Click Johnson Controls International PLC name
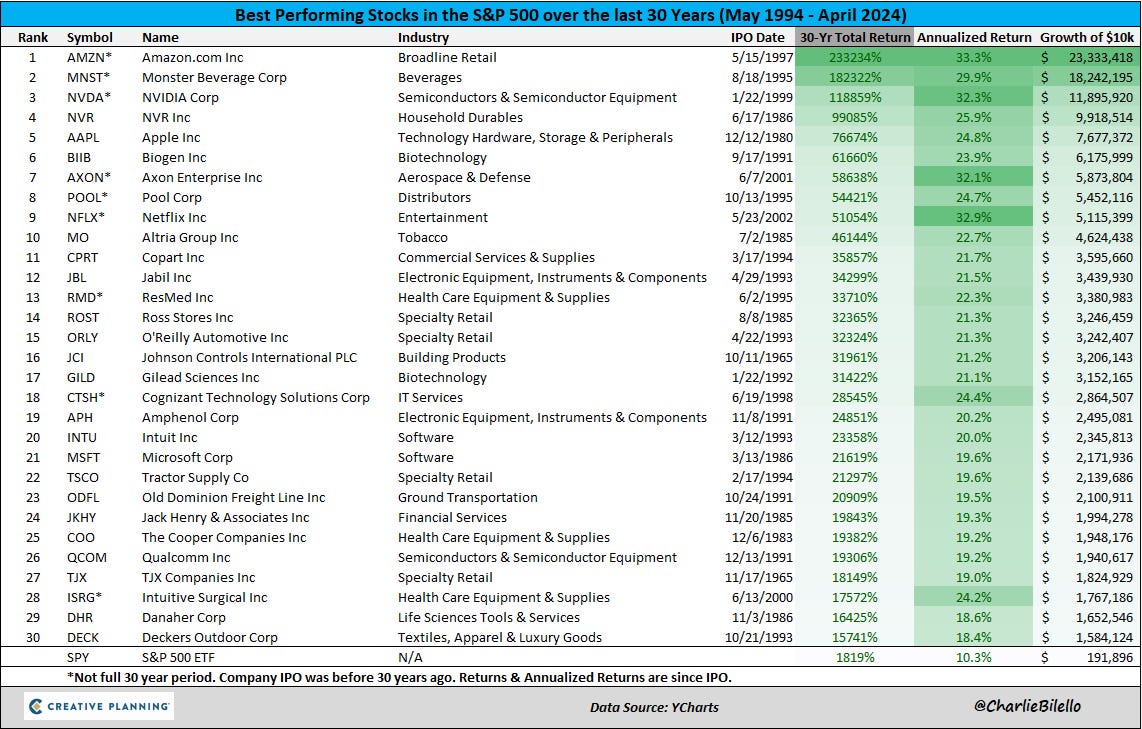 point(250,358)
